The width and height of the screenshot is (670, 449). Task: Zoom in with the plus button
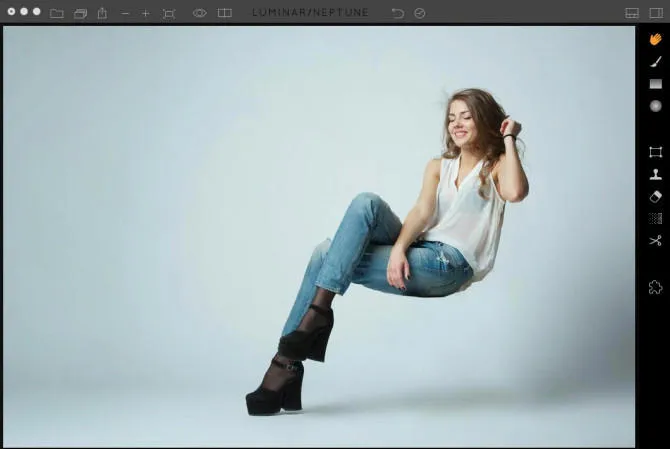point(145,13)
